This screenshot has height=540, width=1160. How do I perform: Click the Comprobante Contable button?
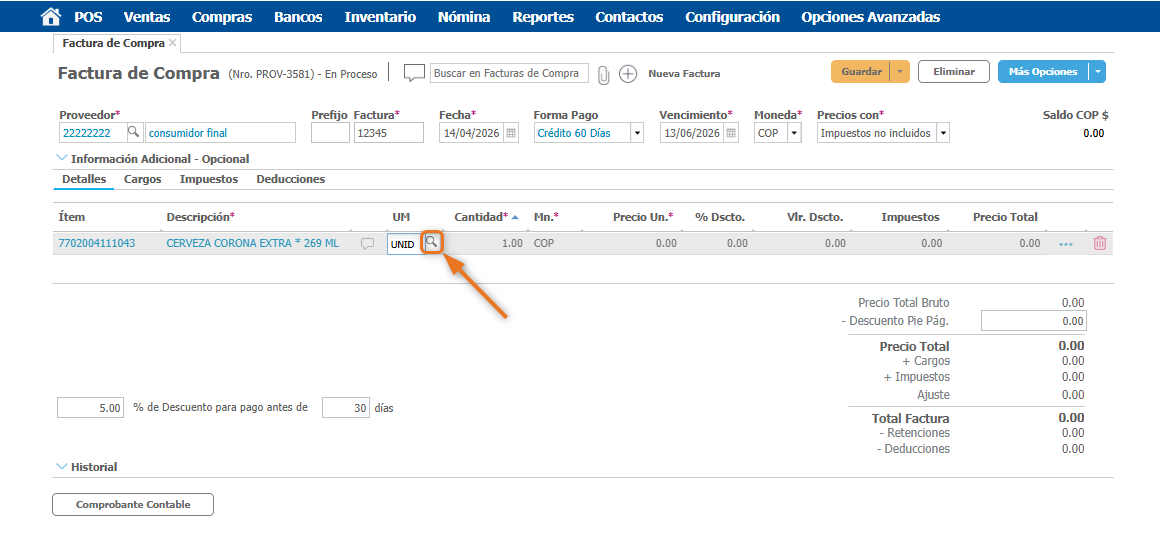tap(133, 505)
